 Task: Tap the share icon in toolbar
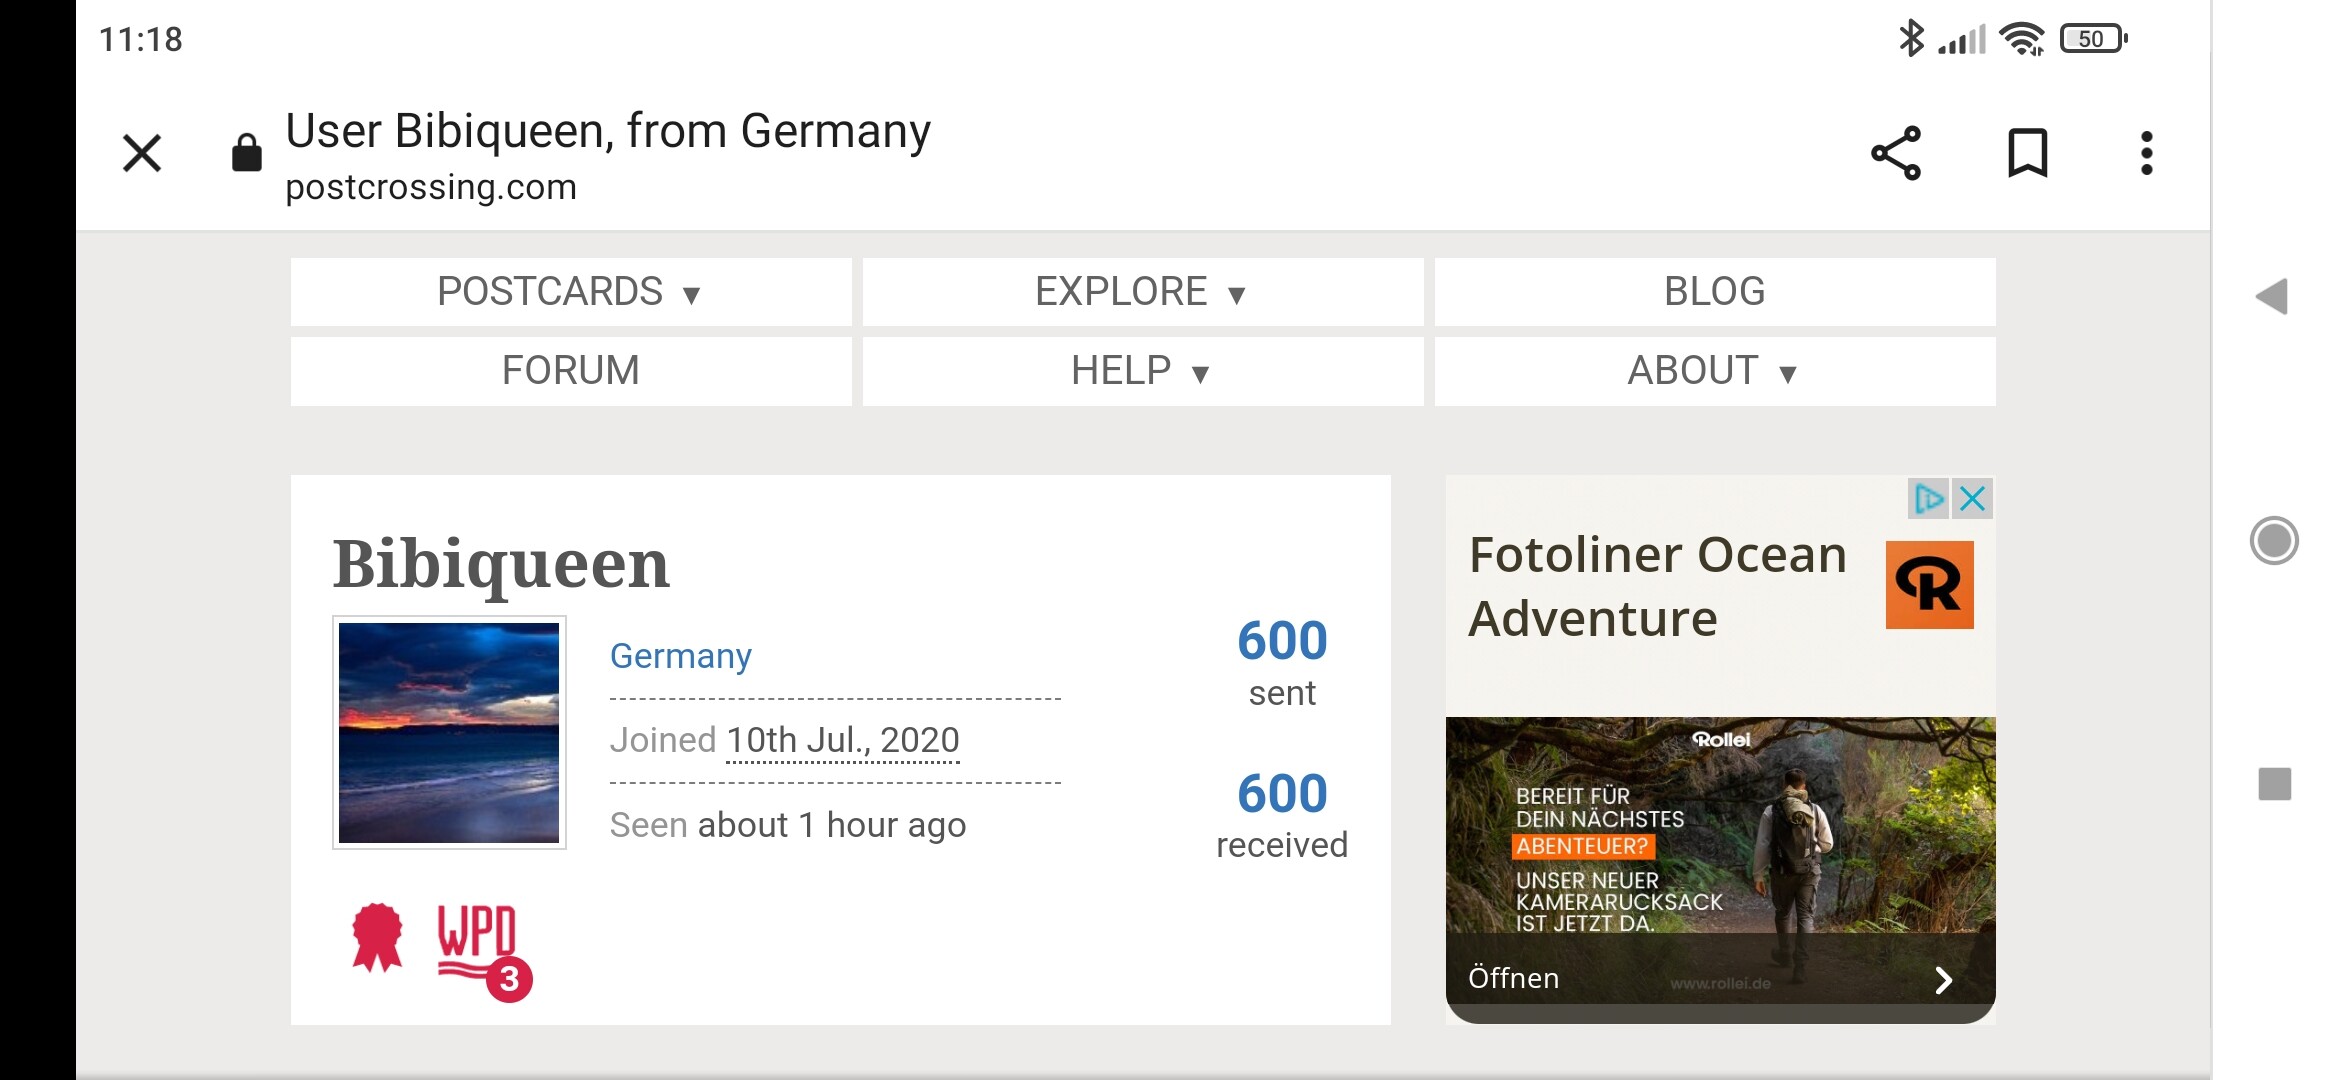tap(1896, 154)
